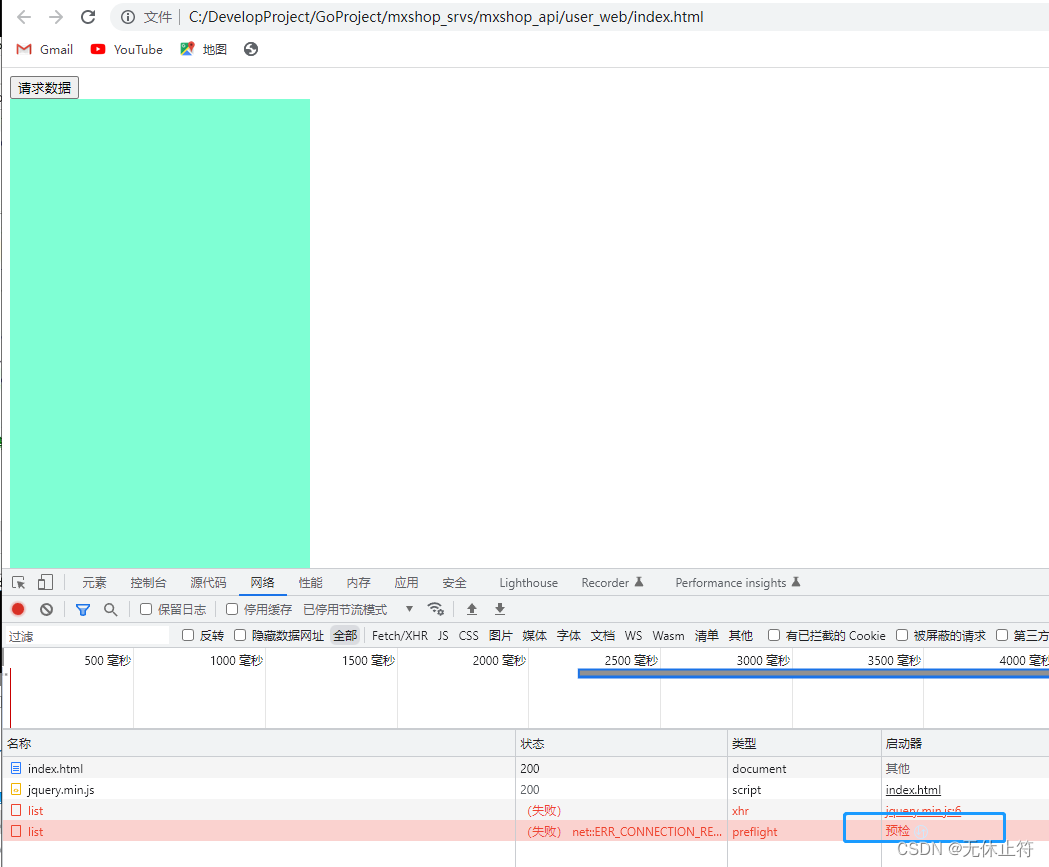Enable the 停用缓存 checkbox
The height and width of the screenshot is (867, 1049).
click(232, 609)
